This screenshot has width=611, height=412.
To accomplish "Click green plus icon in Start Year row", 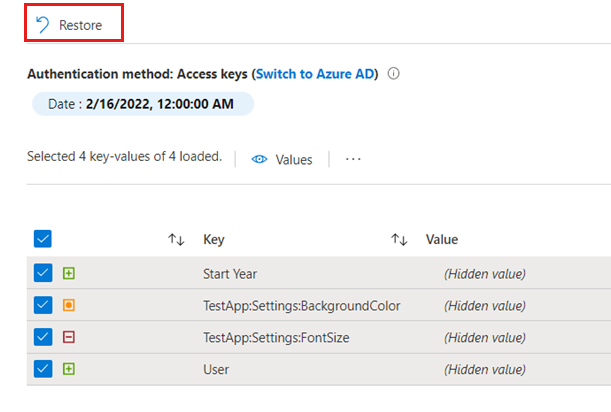I will pyautogui.click(x=69, y=273).
